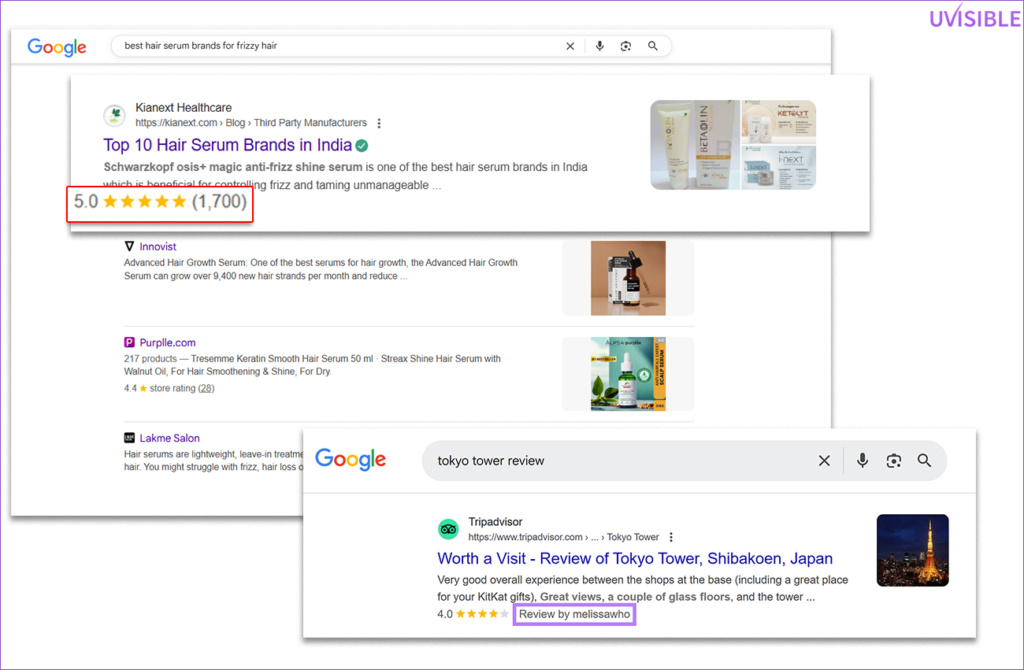The width and height of the screenshot is (1024, 670).
Task: Click the verified checkmark beside Top 10 title
Action: point(361,145)
